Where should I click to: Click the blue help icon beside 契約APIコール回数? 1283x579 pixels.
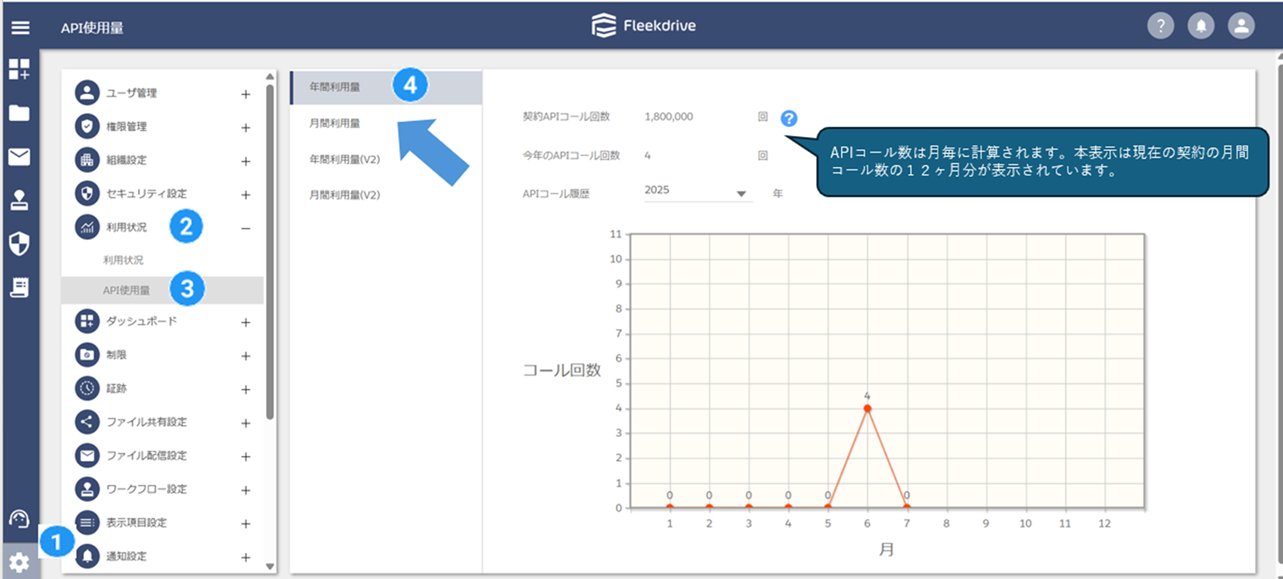789,118
